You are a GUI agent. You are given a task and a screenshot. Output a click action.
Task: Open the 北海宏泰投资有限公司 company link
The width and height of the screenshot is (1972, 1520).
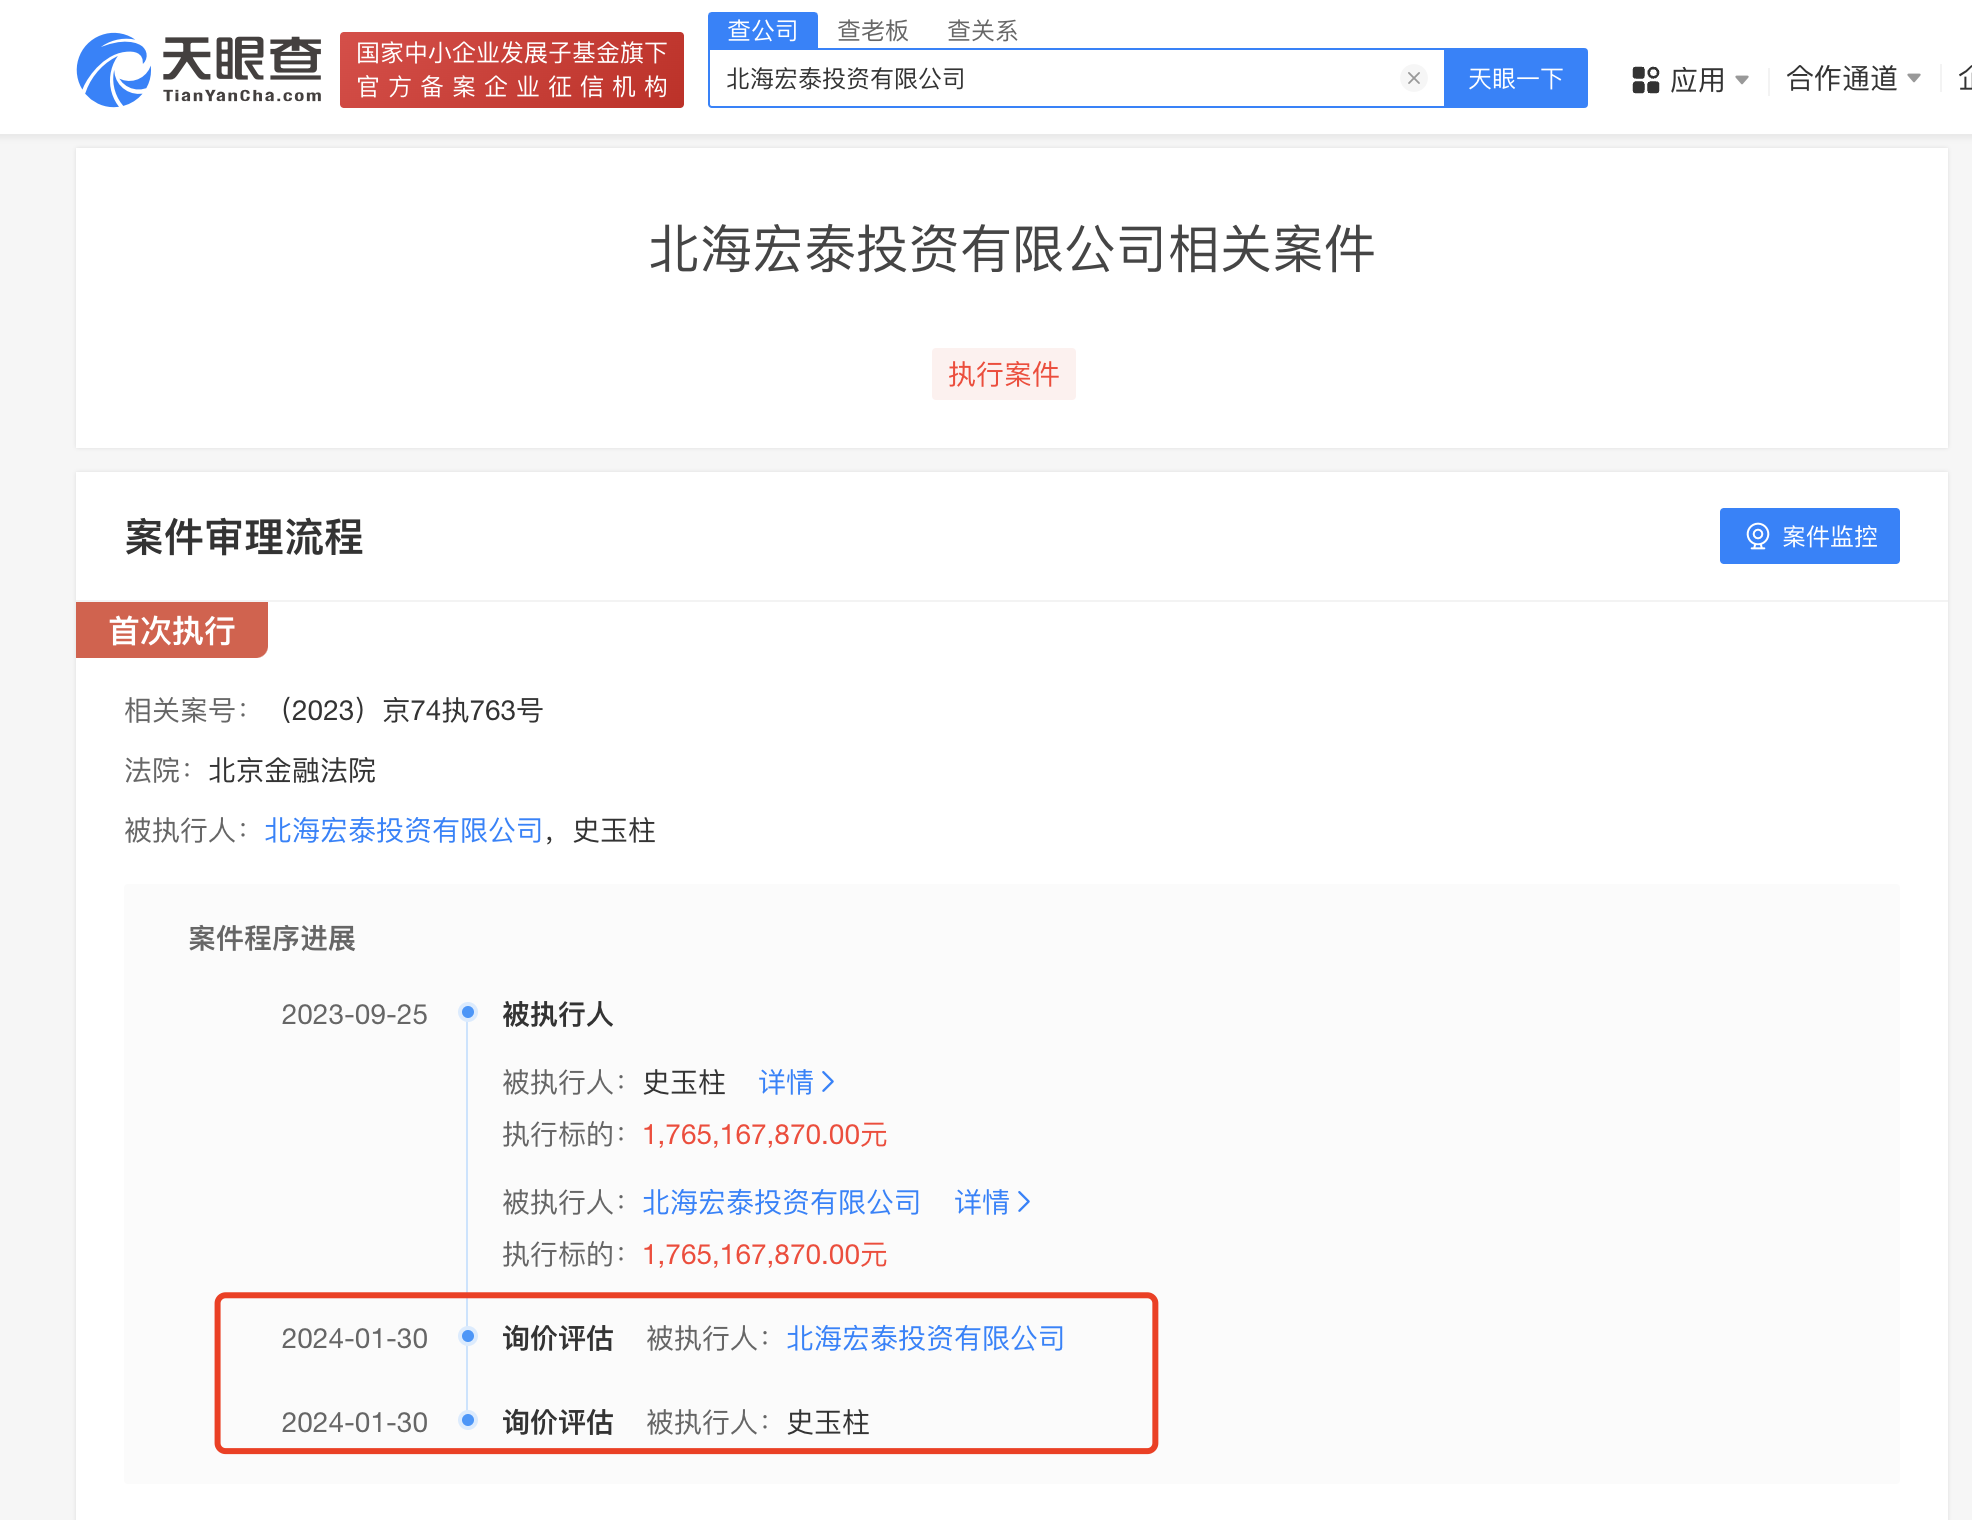(x=402, y=831)
